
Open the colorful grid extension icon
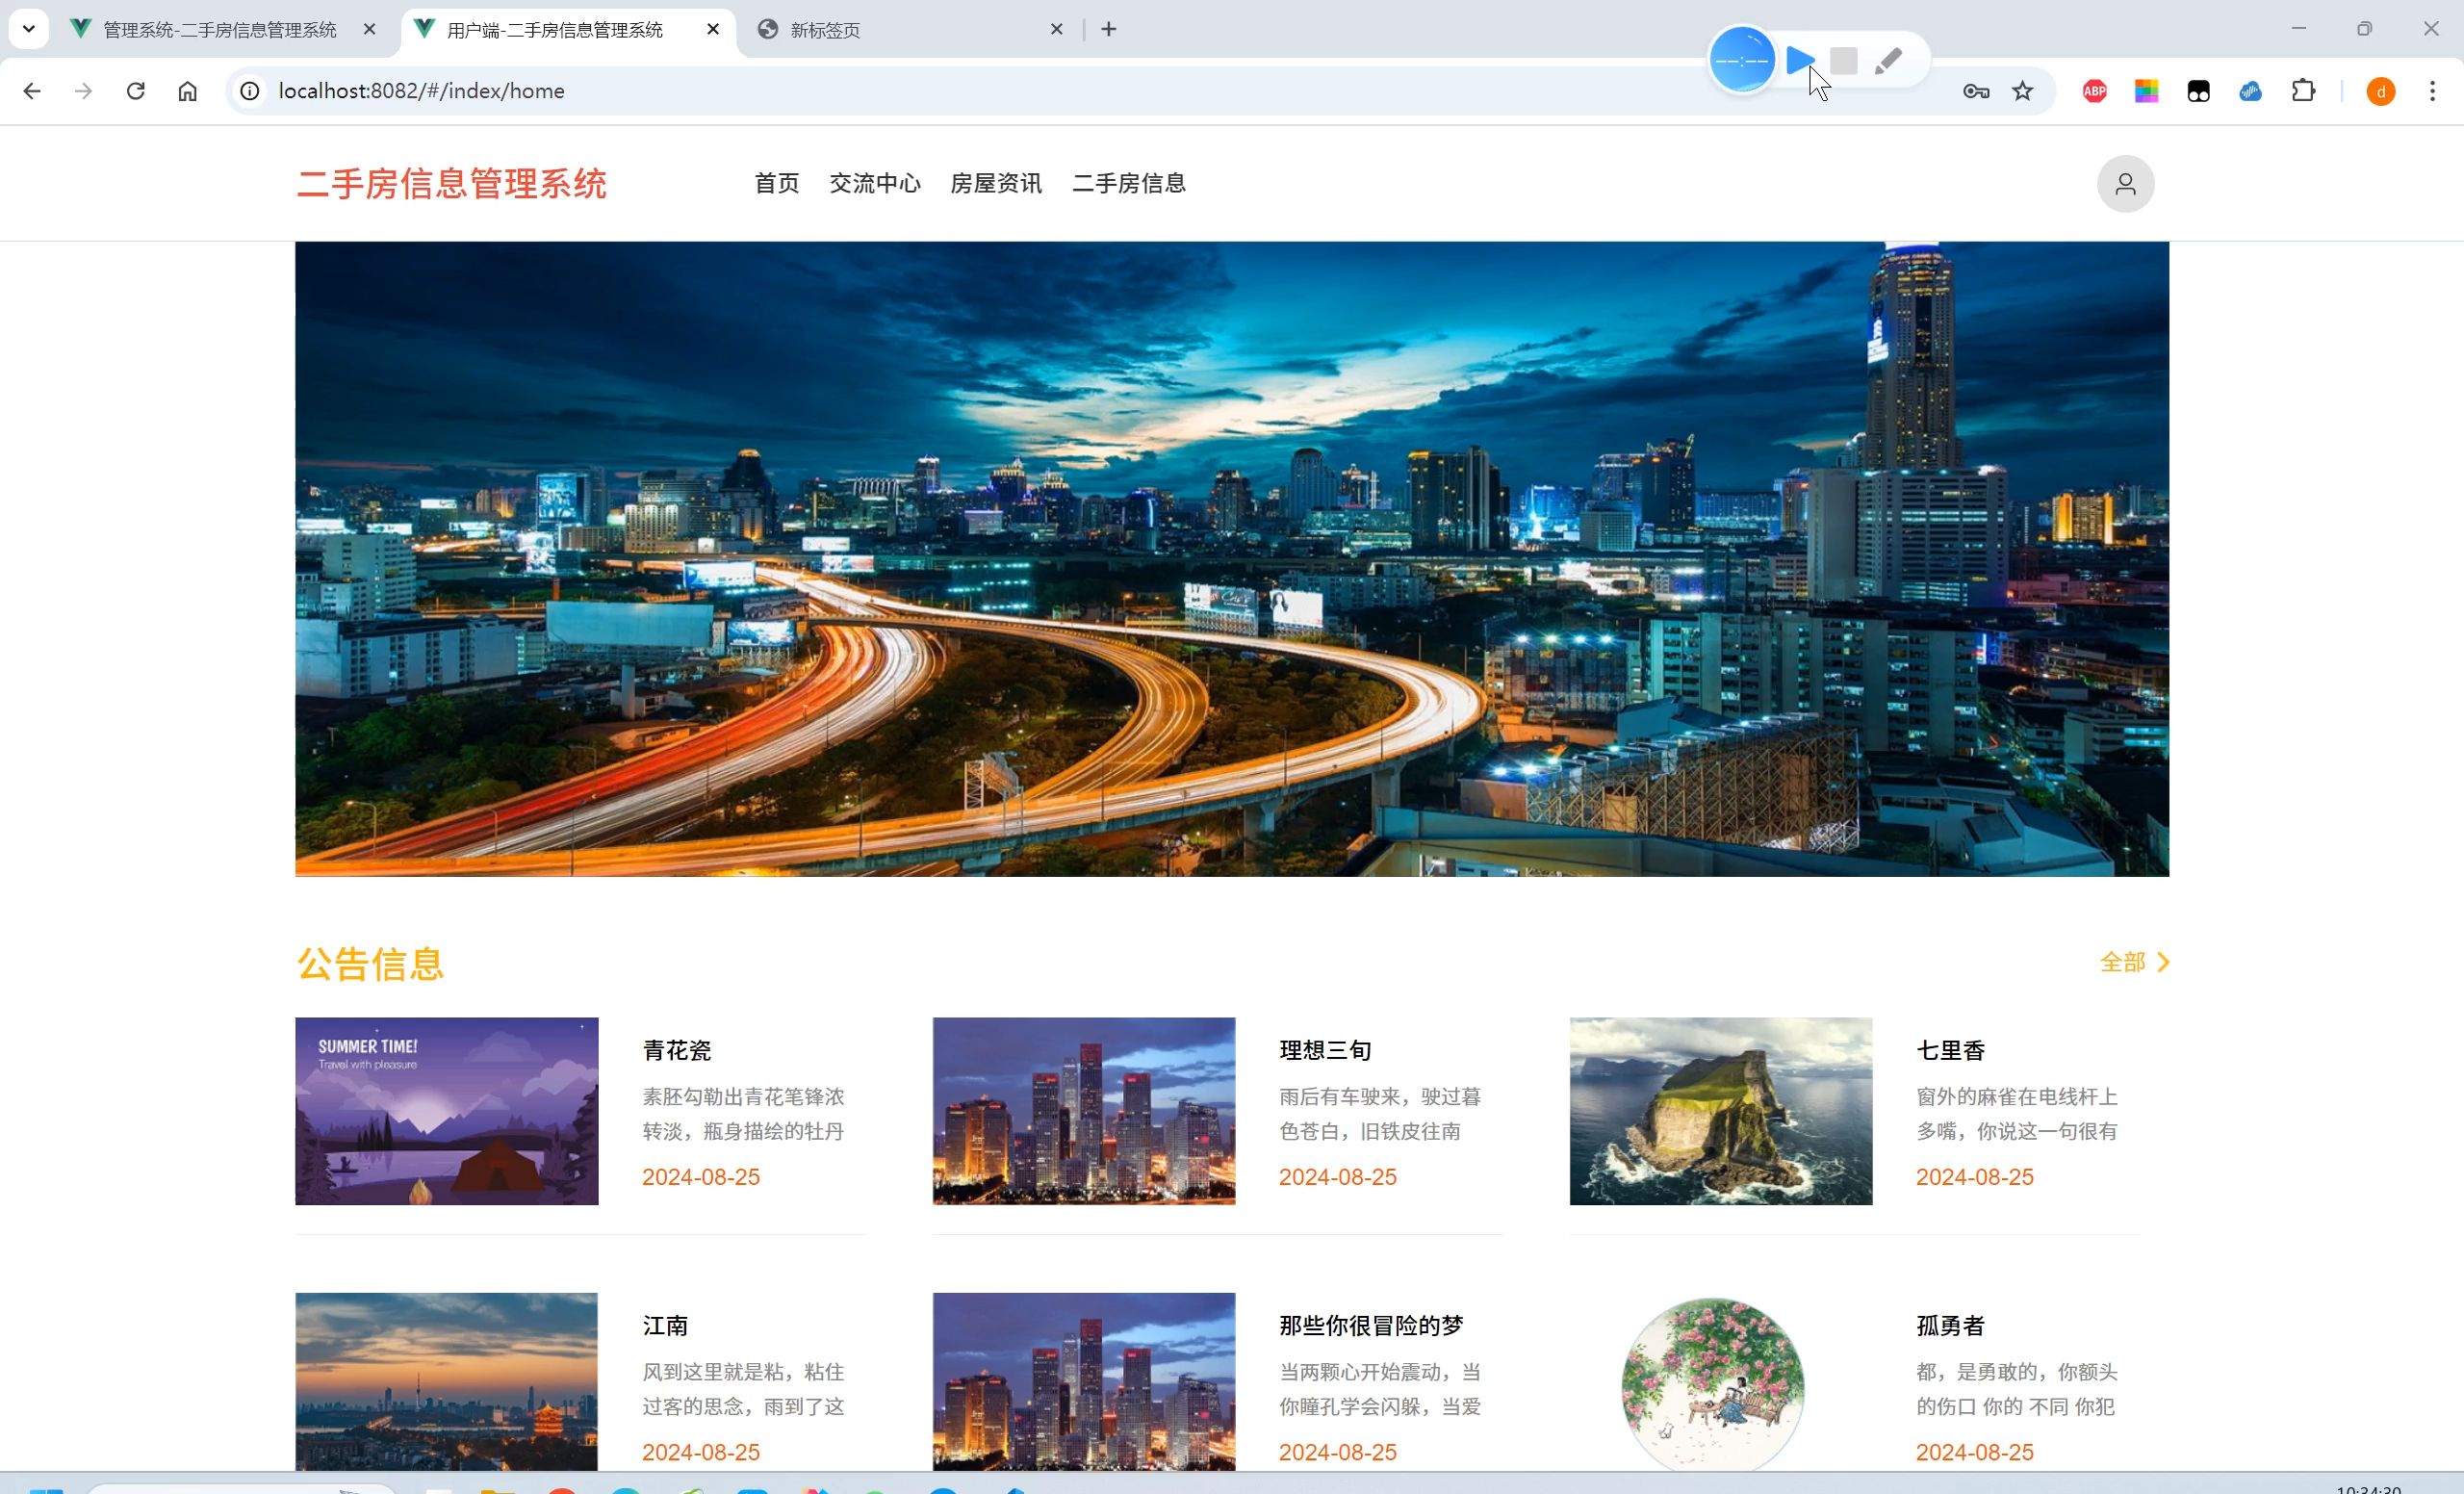2147,91
